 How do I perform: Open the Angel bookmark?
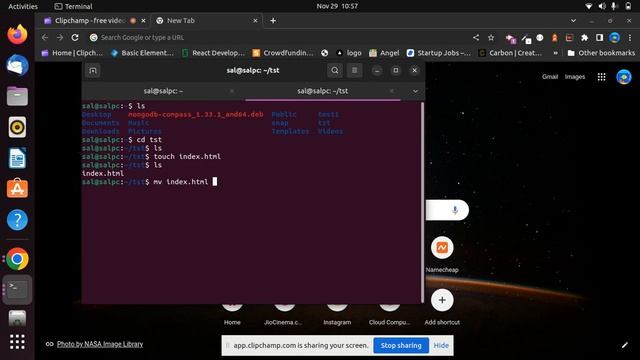point(384,53)
